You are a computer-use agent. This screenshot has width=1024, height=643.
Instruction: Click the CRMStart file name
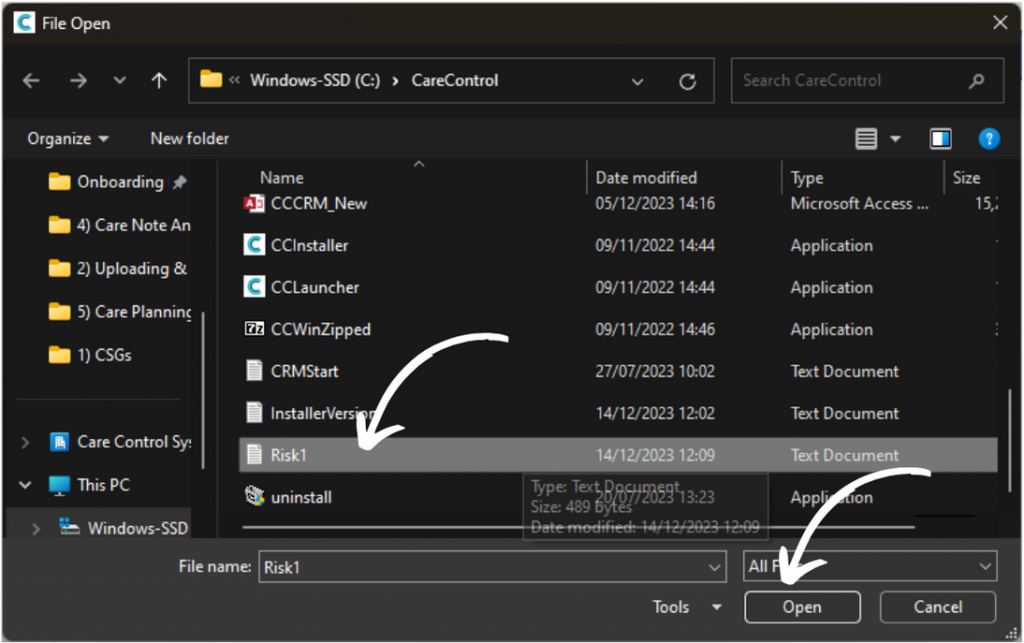(304, 371)
